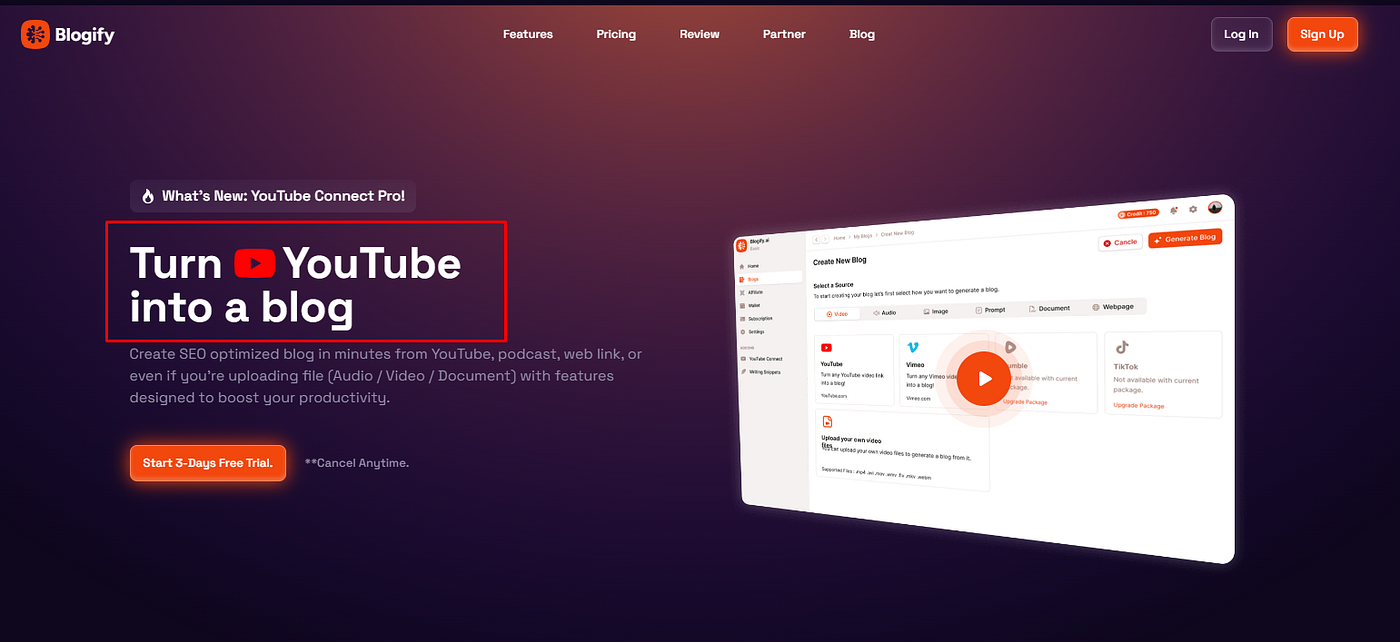
Task: Click the YouTube play icon in the headline
Action: click(256, 263)
